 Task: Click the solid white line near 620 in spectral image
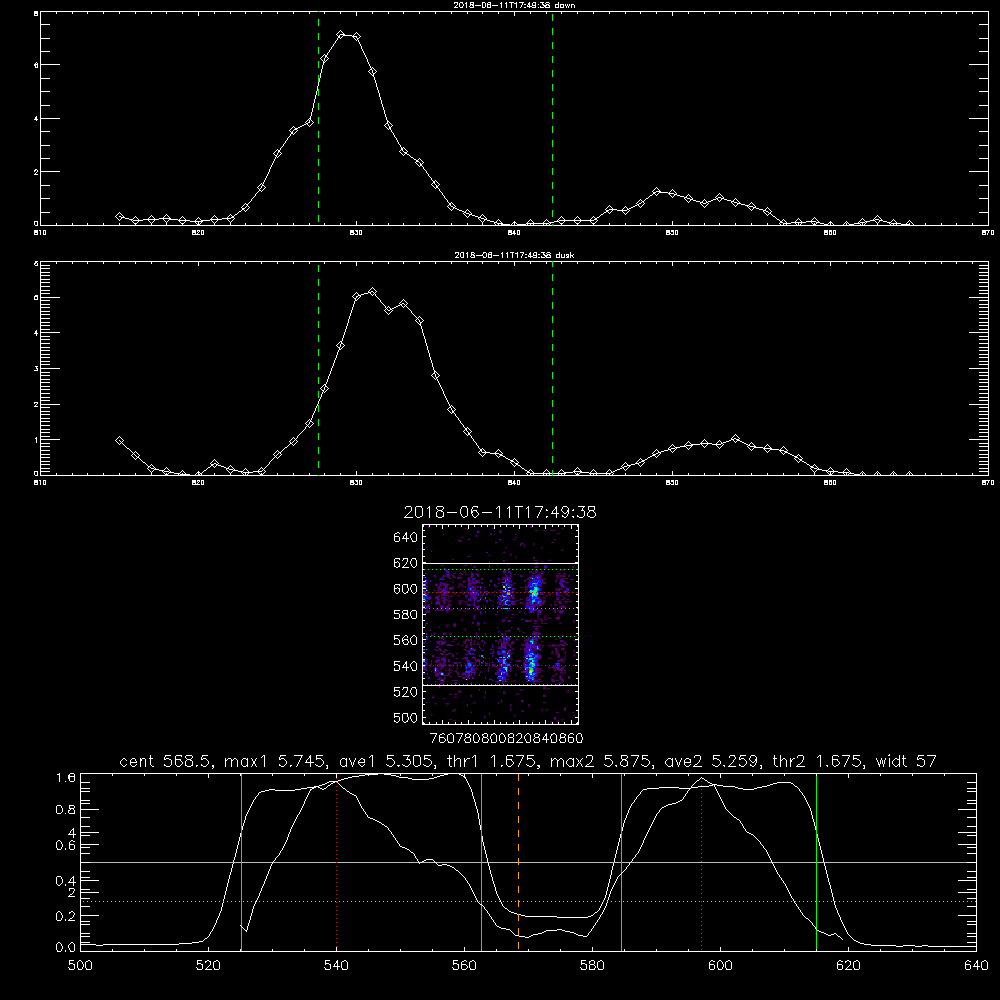[501, 564]
